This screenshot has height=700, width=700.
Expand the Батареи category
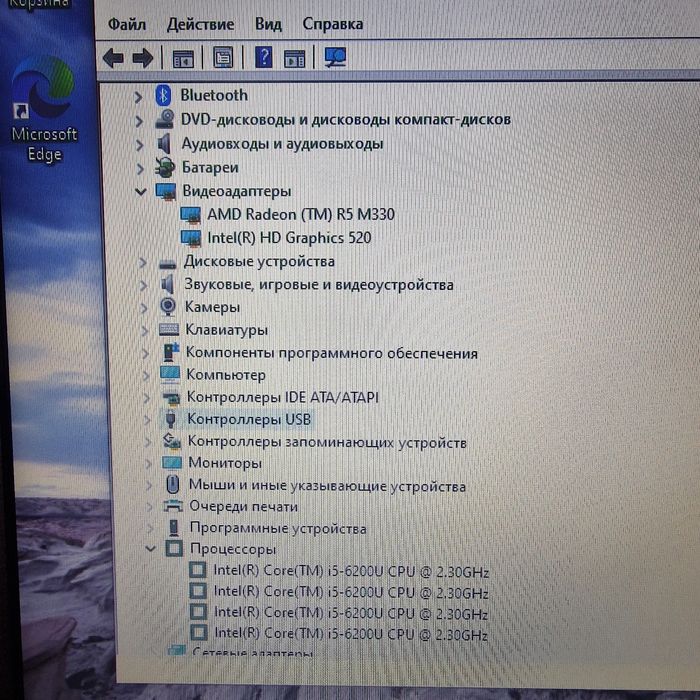(140, 169)
